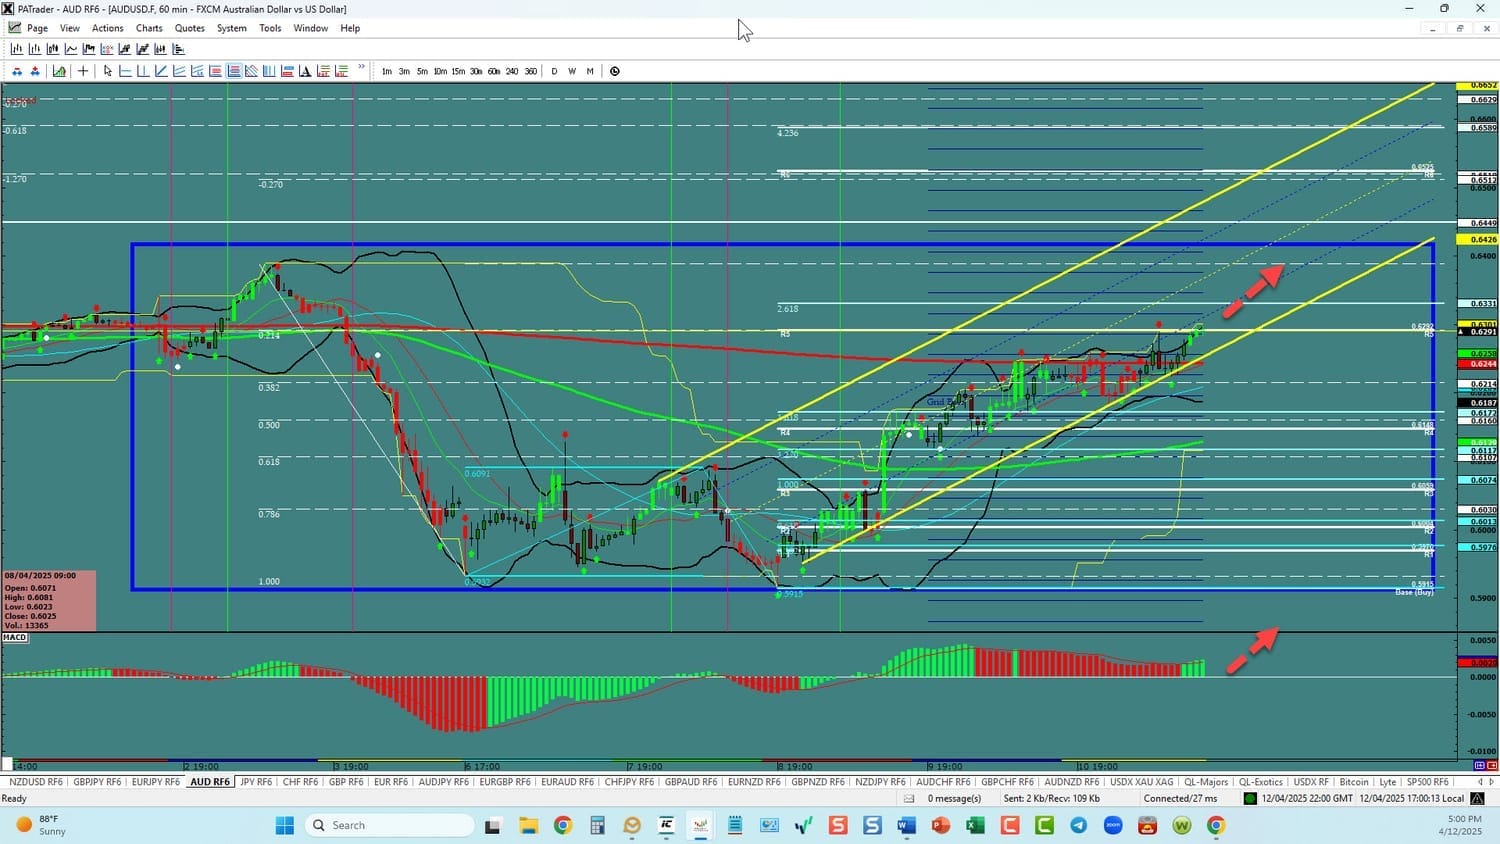The height and width of the screenshot is (844, 1500).
Task: Open the Charts menu
Action: (149, 28)
